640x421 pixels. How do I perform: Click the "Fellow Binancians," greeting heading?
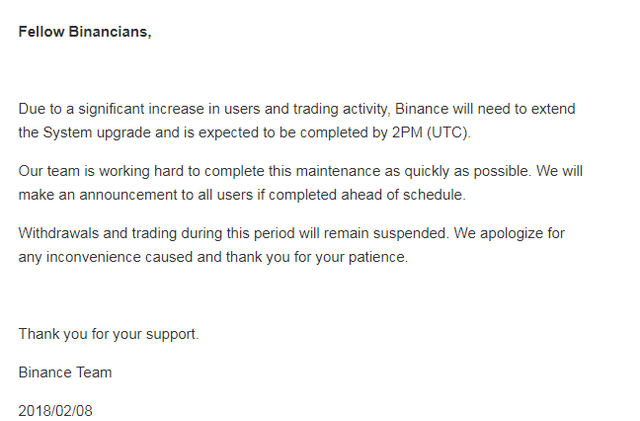(85, 32)
